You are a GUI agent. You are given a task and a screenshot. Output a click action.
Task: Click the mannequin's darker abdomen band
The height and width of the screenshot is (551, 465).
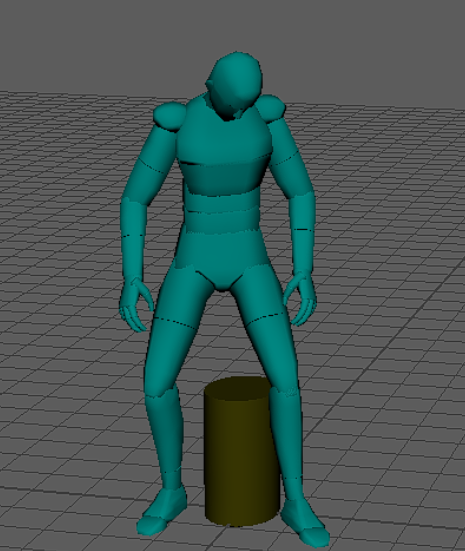click(223, 176)
